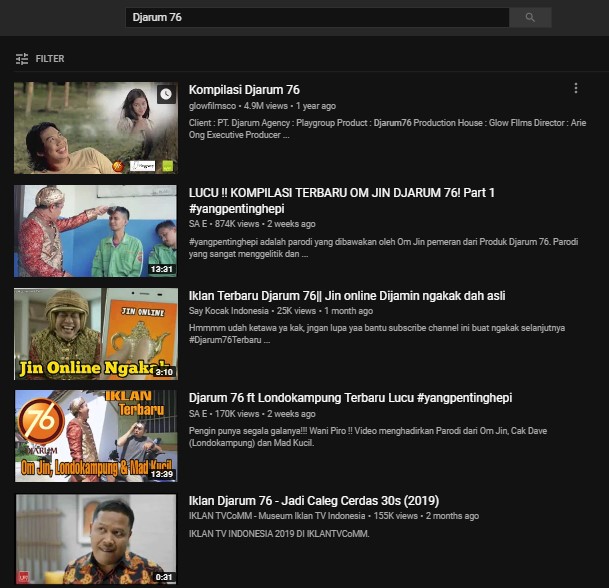Open the Om Jin kompilasi 13:31 thumbnail
Viewport: 609px width, 588px height.
pyautogui.click(x=96, y=231)
